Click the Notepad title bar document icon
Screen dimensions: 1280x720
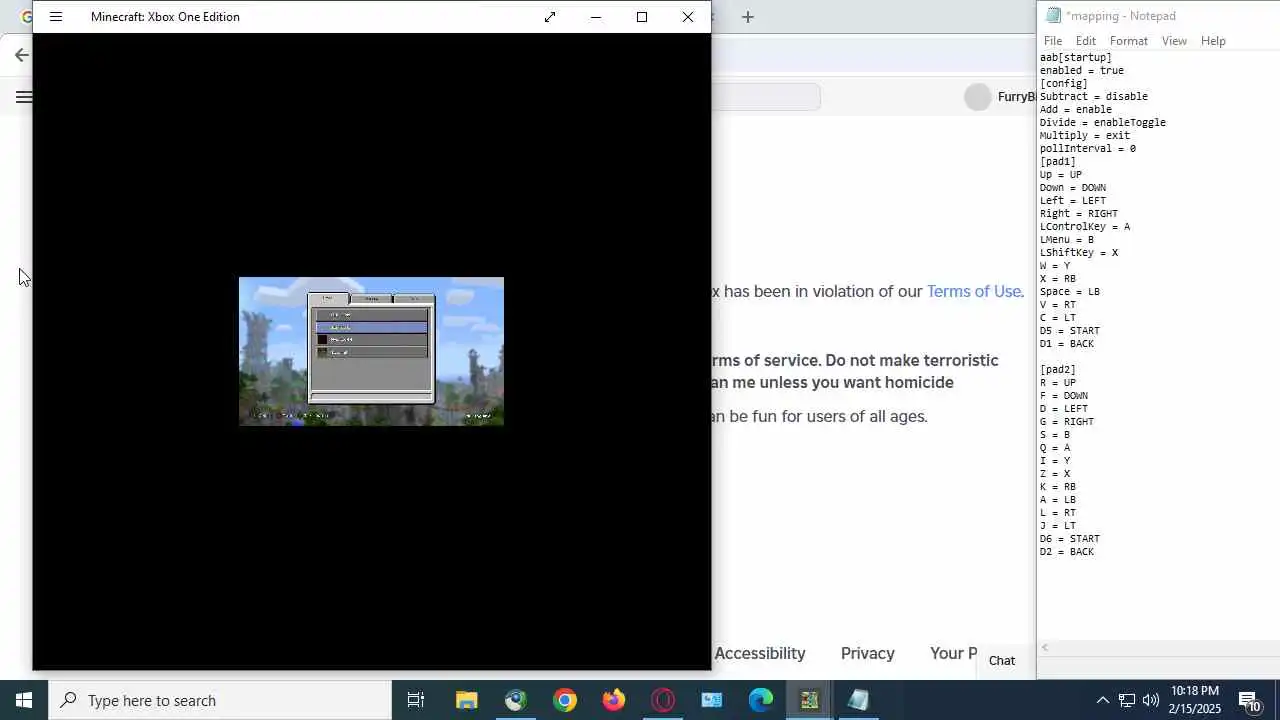pos(1053,16)
